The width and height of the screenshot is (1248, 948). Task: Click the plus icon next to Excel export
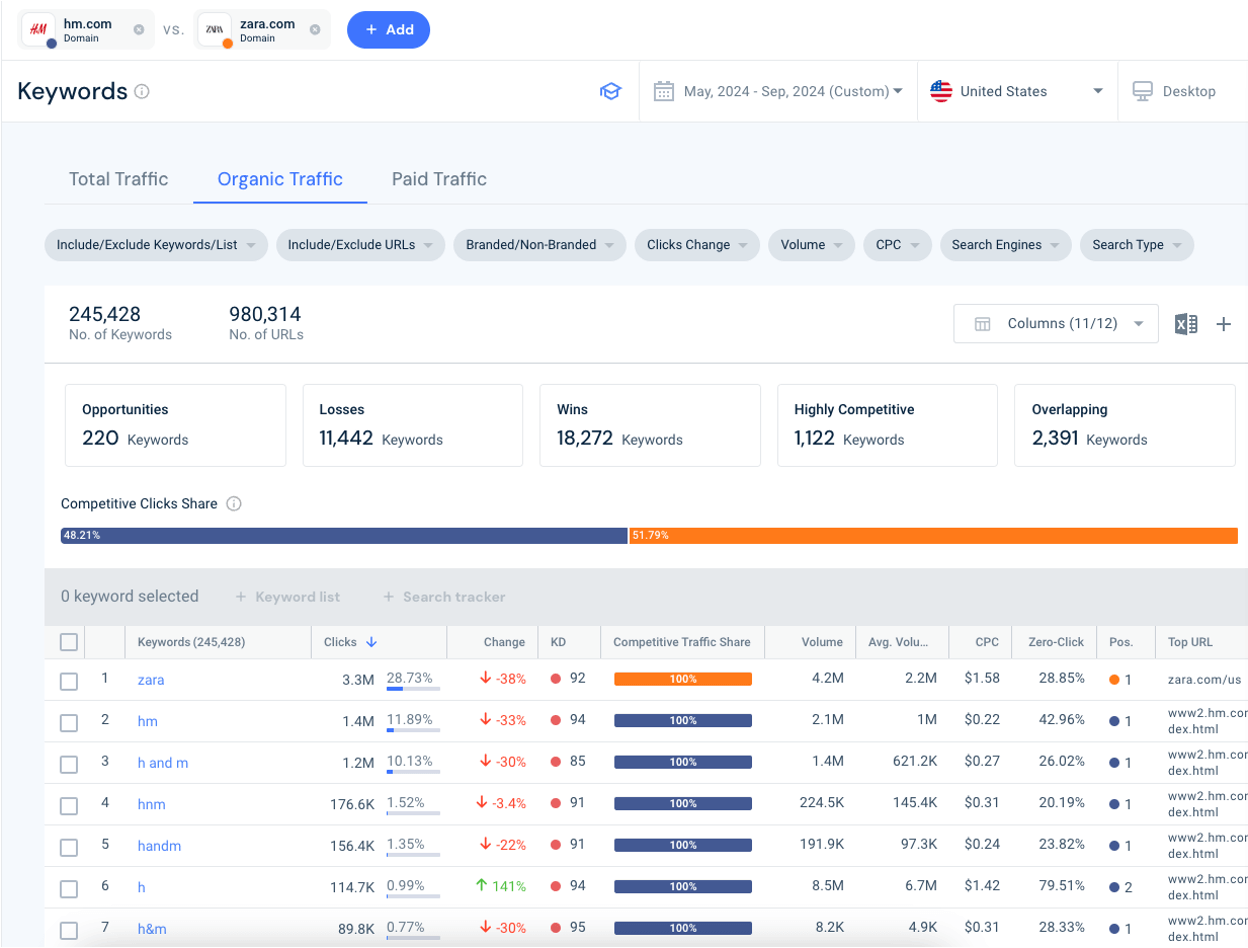(1225, 323)
